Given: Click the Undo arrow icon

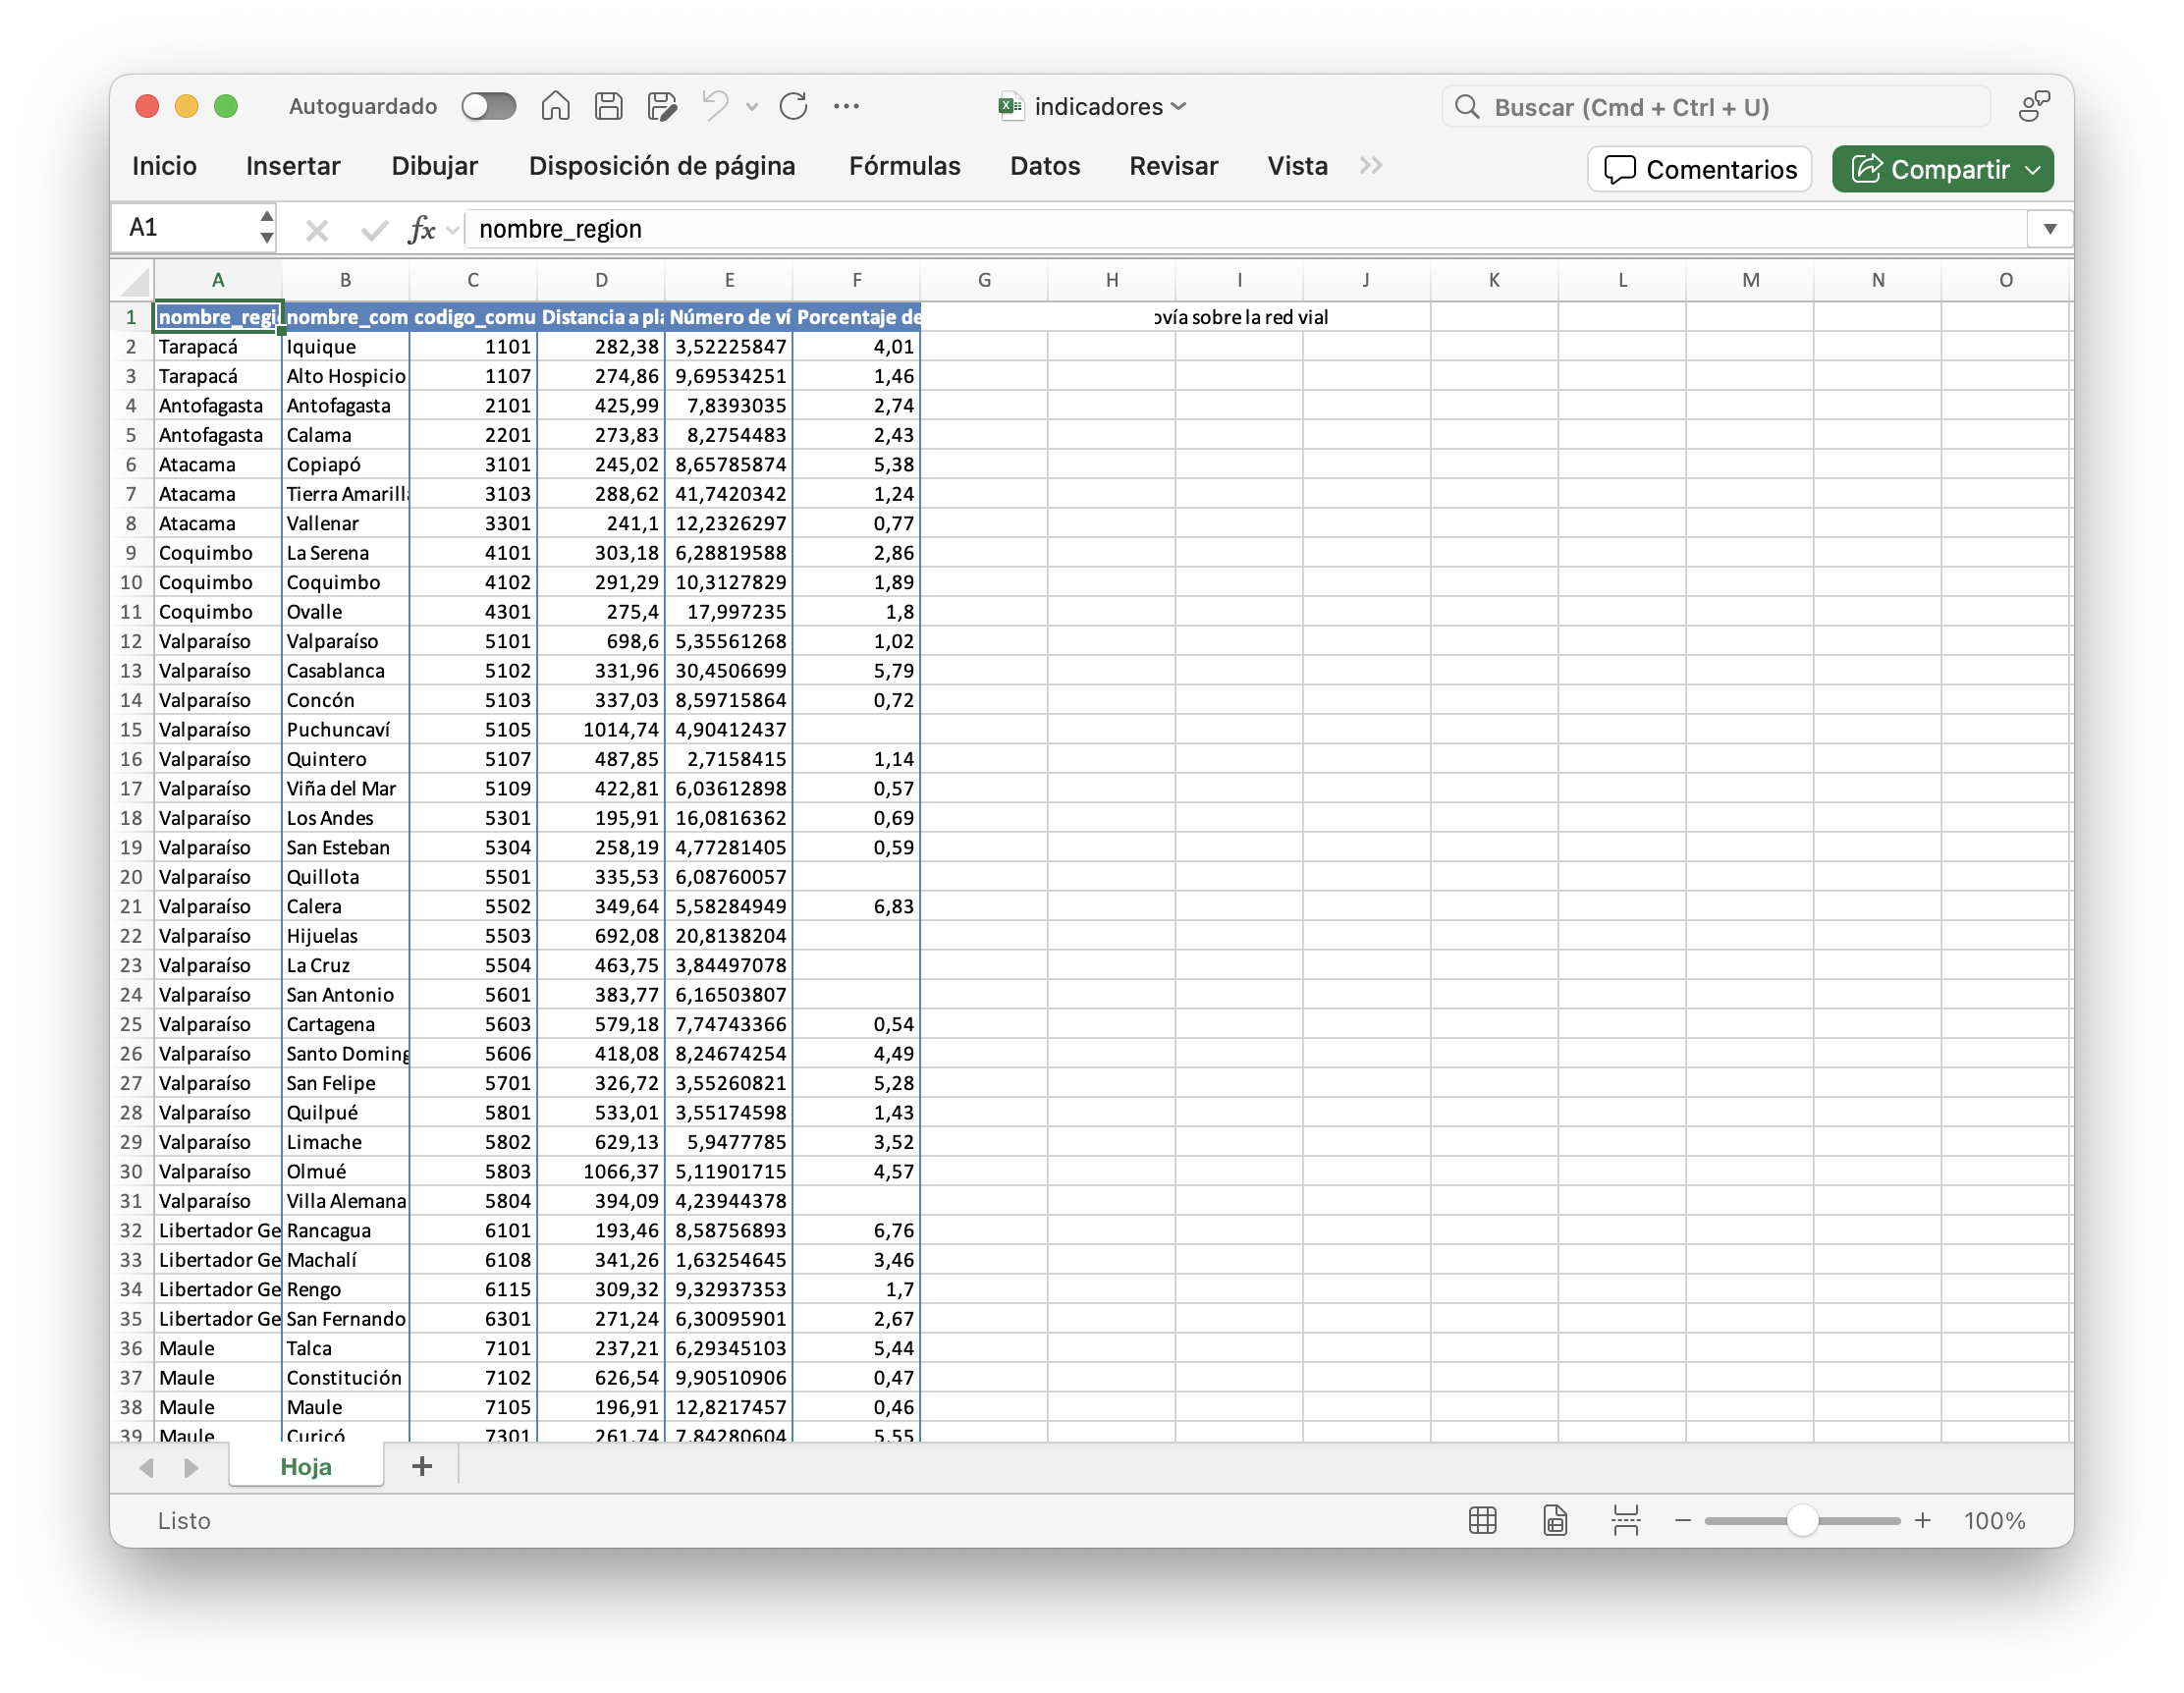Looking at the screenshot, I should (714, 106).
